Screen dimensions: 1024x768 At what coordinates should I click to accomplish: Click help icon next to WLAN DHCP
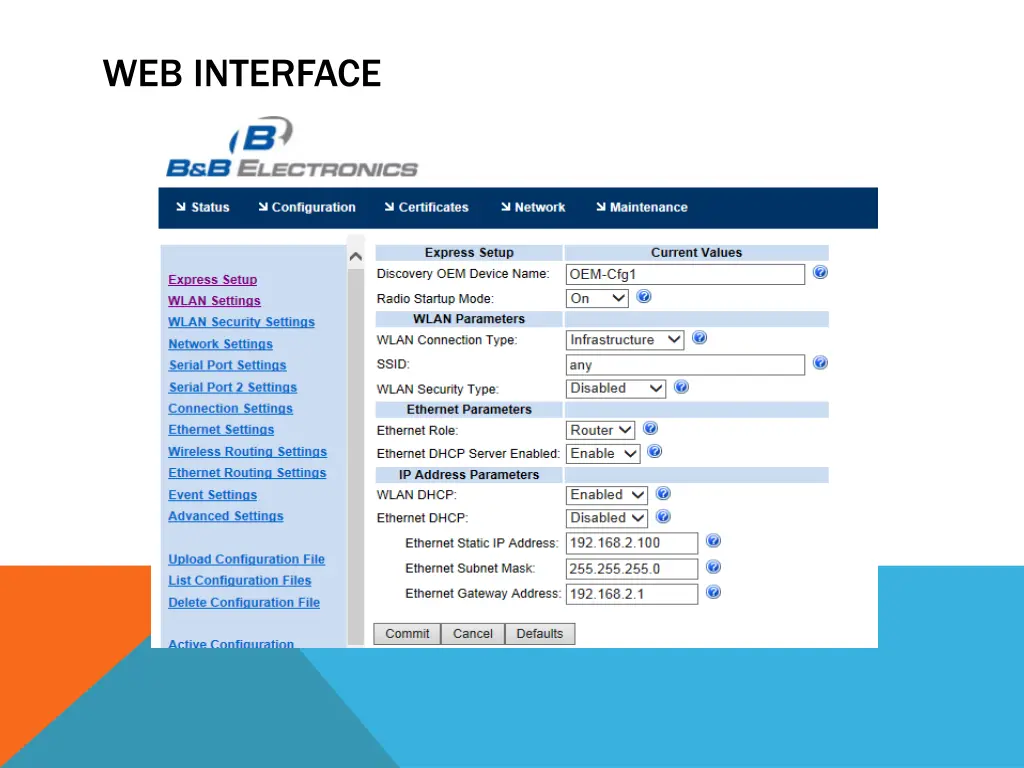663,494
